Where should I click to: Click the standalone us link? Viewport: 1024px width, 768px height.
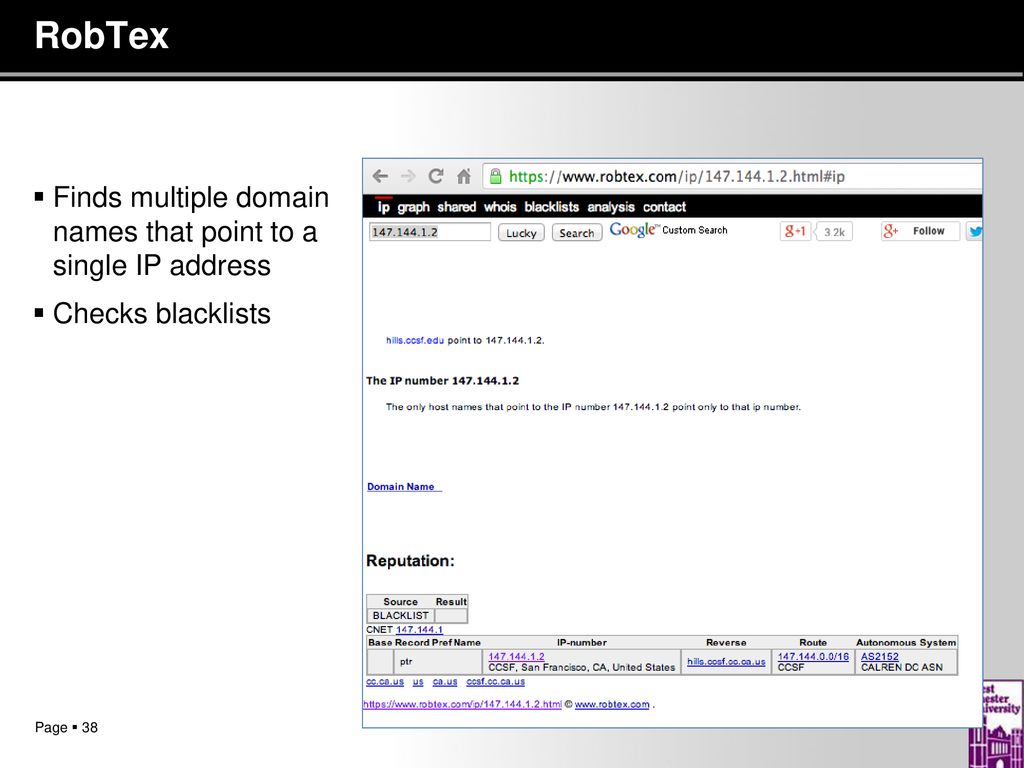(x=418, y=681)
